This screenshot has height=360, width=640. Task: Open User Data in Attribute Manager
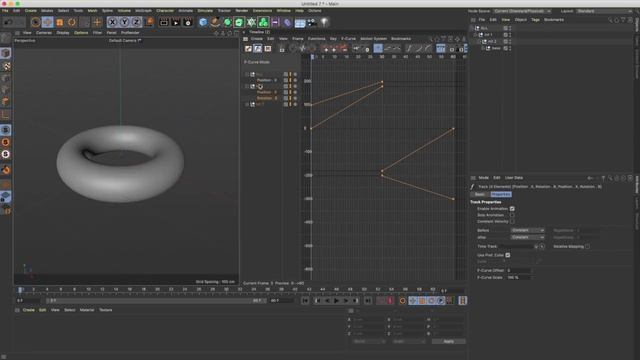(x=514, y=178)
